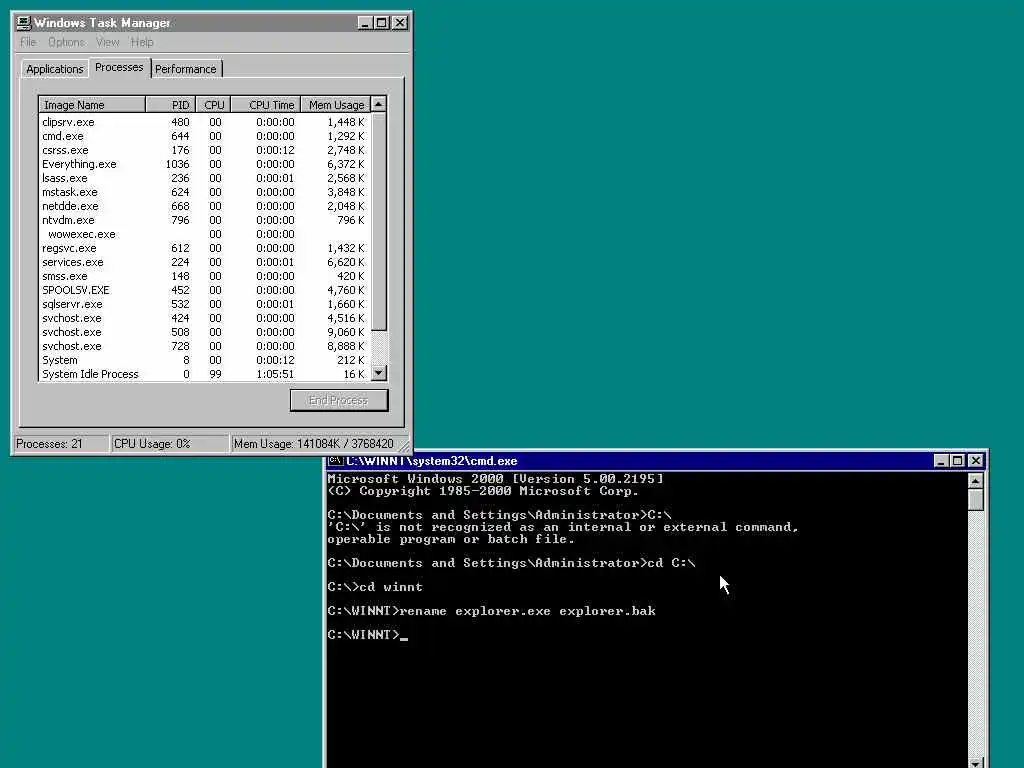1024x768 pixels.
Task: Sort processes by PID column header
Action: pos(170,105)
